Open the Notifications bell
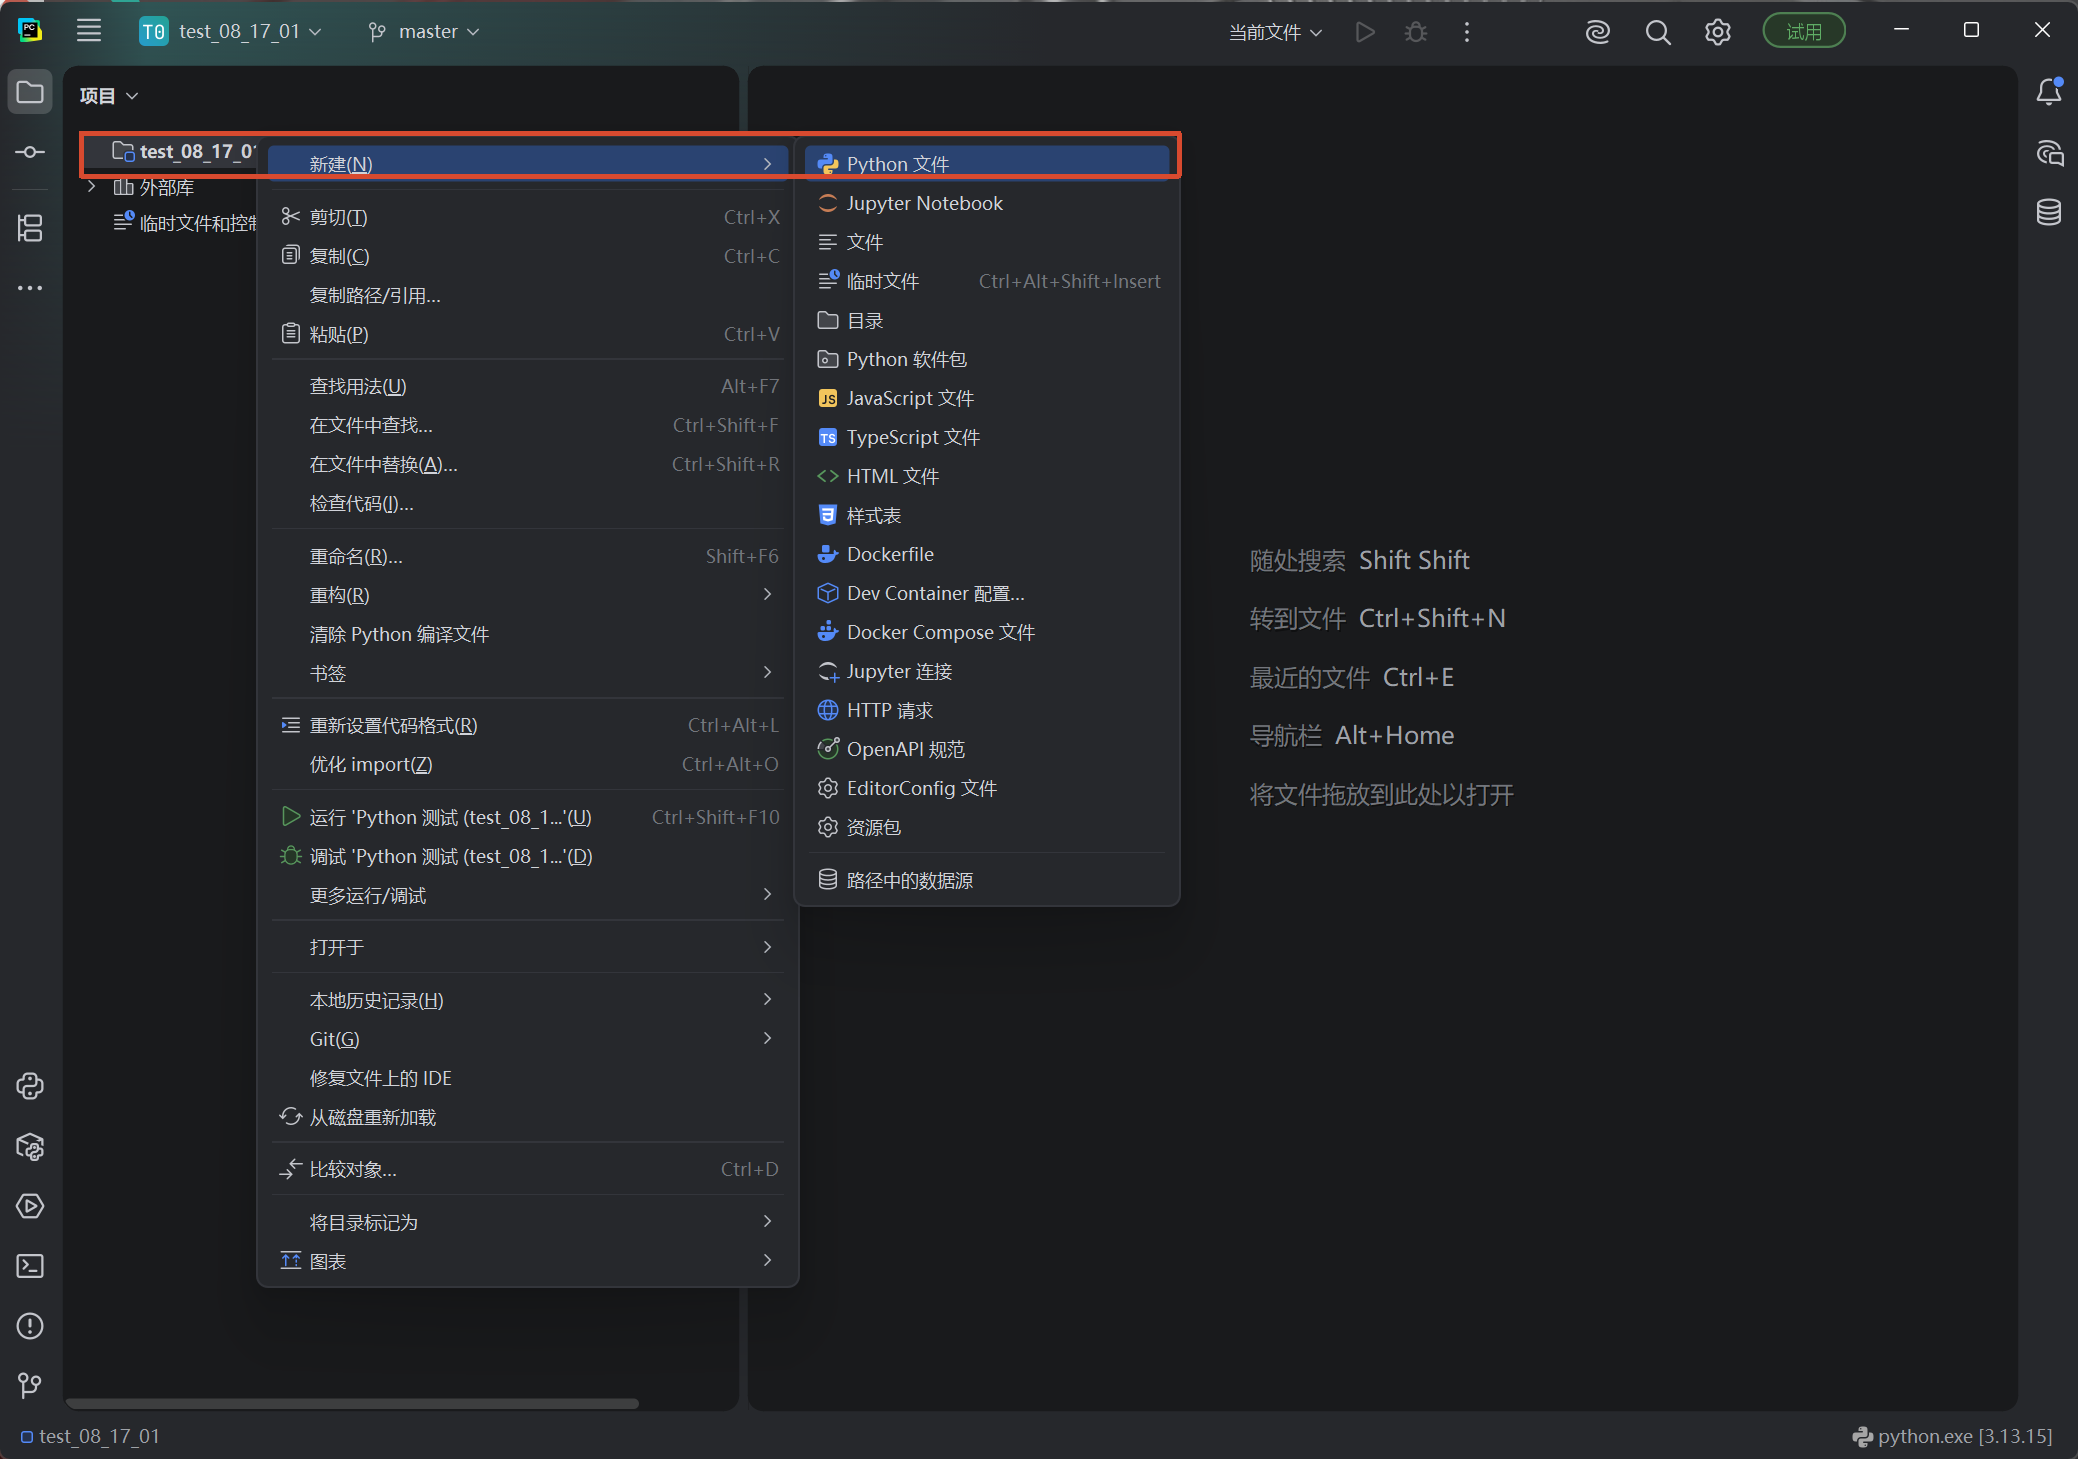Screen dimensions: 2078x1459 (2049, 92)
